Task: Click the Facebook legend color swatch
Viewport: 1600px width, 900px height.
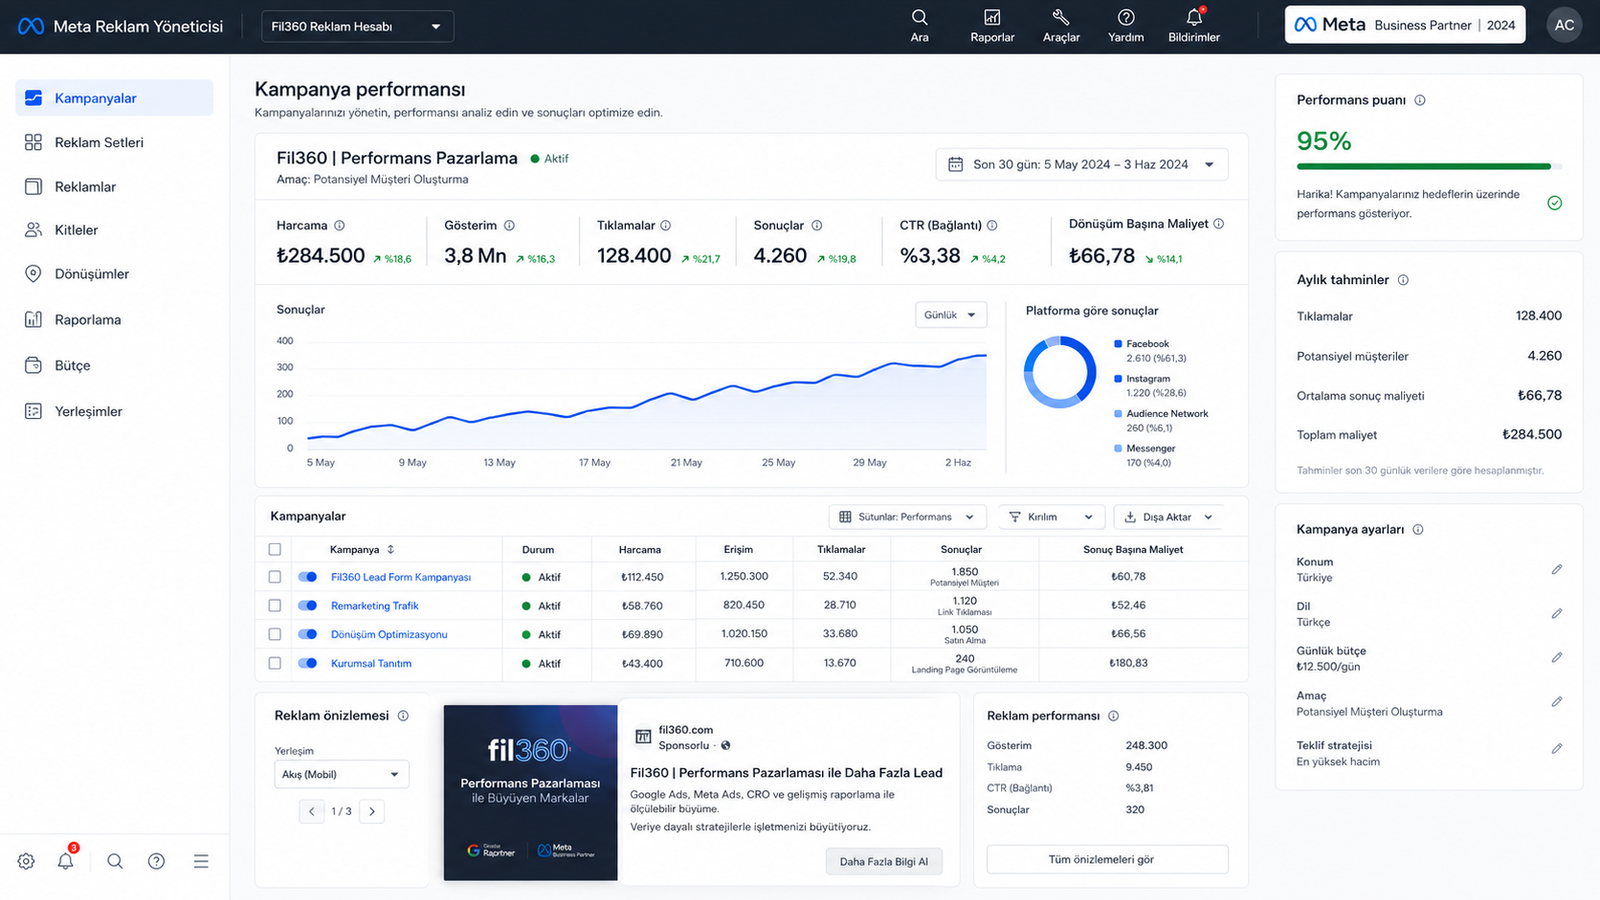Action: [x=1118, y=344]
